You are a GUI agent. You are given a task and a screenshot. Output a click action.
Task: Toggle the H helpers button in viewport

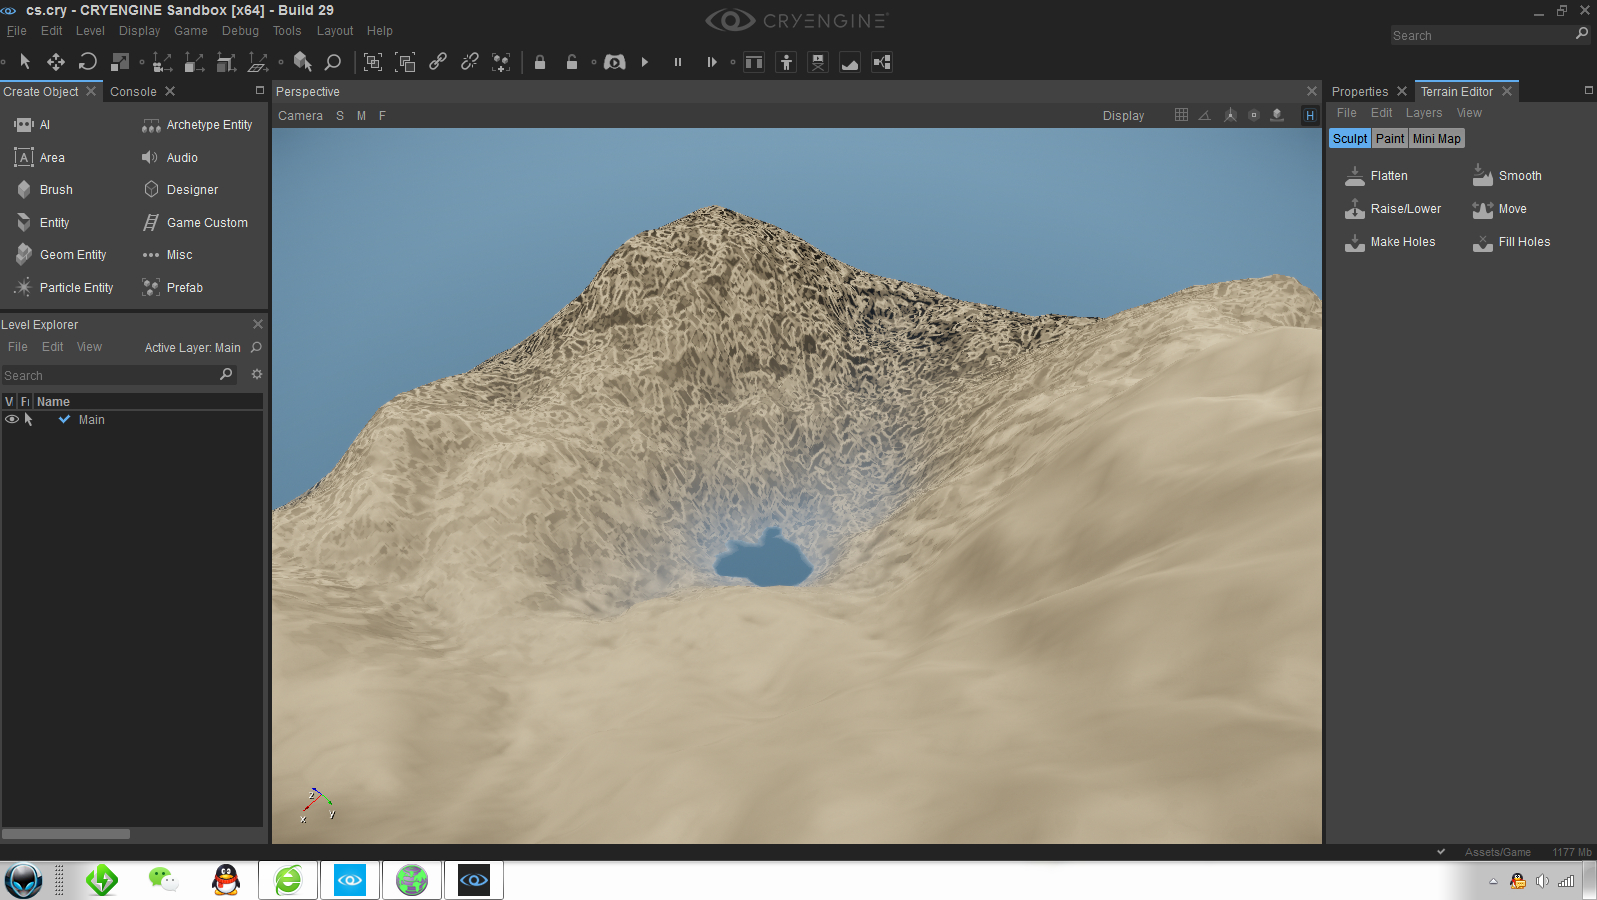(1309, 116)
